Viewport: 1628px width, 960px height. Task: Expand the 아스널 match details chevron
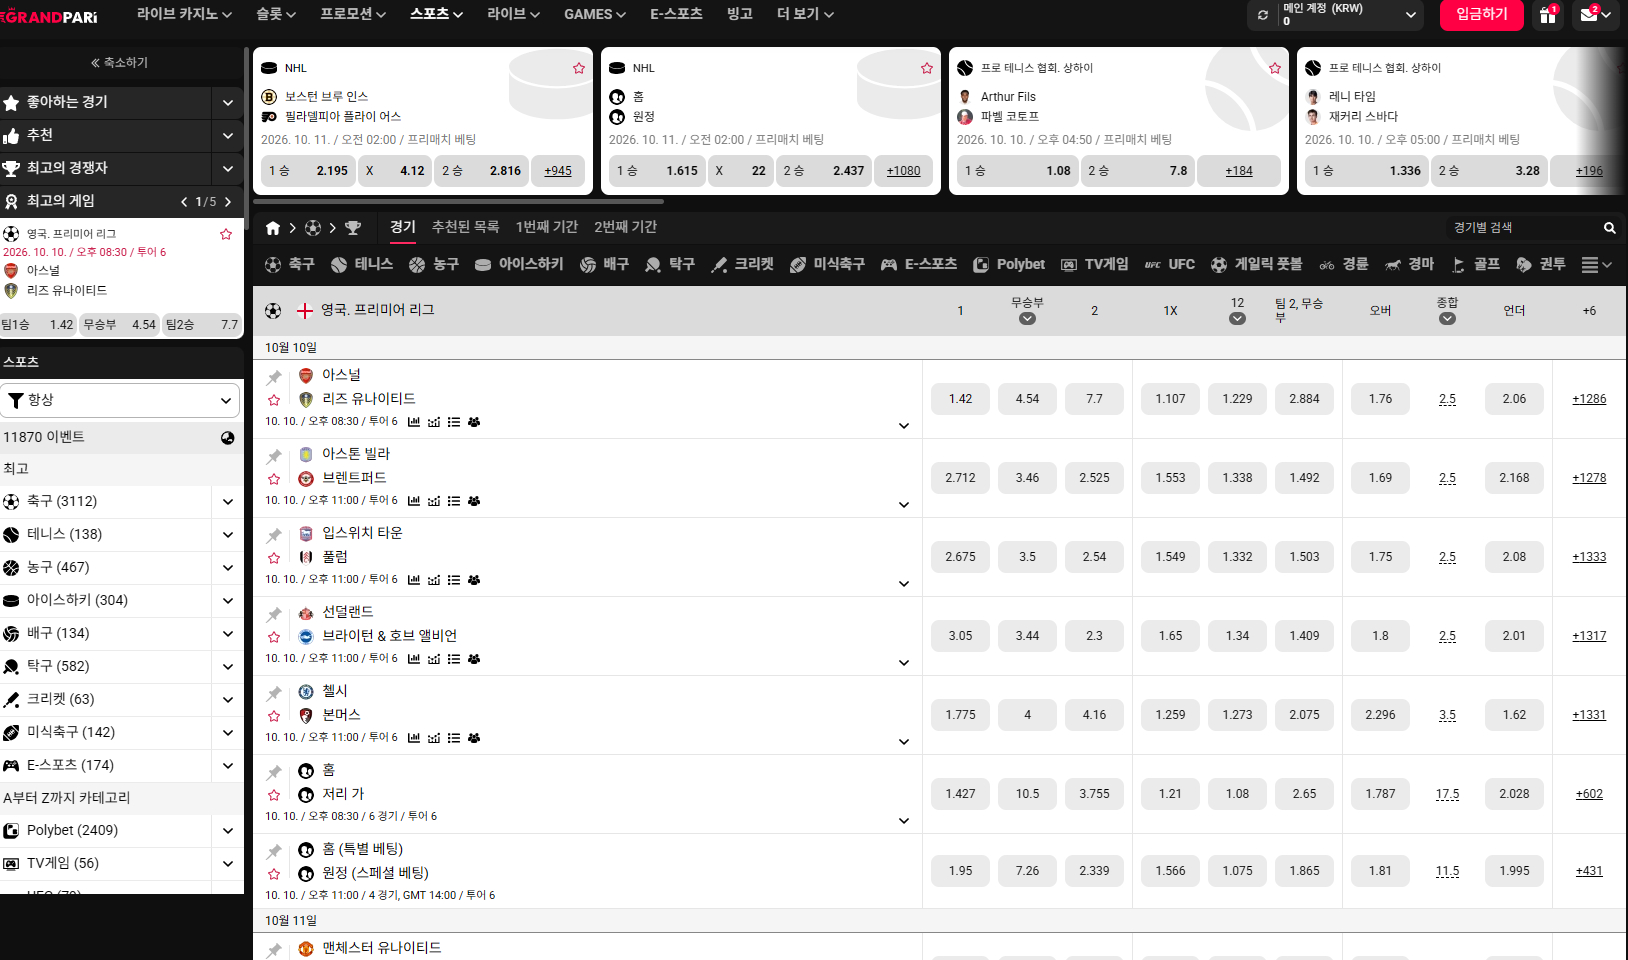click(904, 426)
